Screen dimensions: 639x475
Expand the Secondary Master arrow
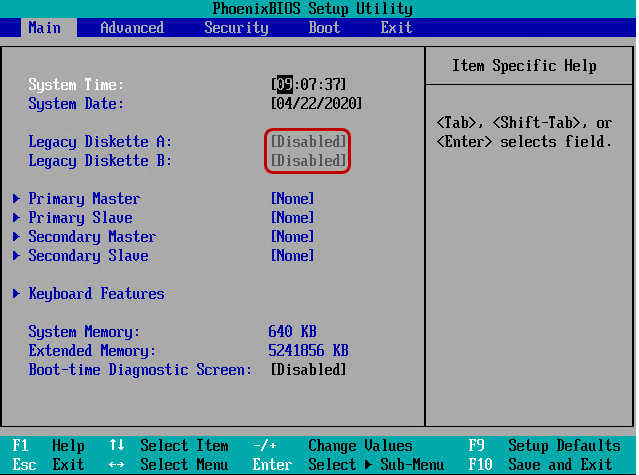tap(17, 237)
